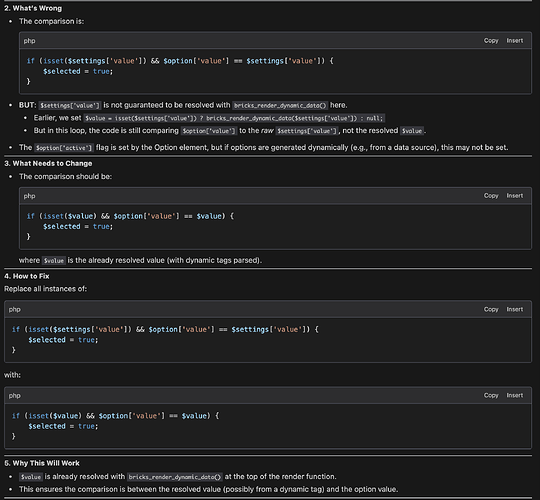Click the "3. What Needs to Change" heading
The image size is (540, 500).
coord(48,164)
